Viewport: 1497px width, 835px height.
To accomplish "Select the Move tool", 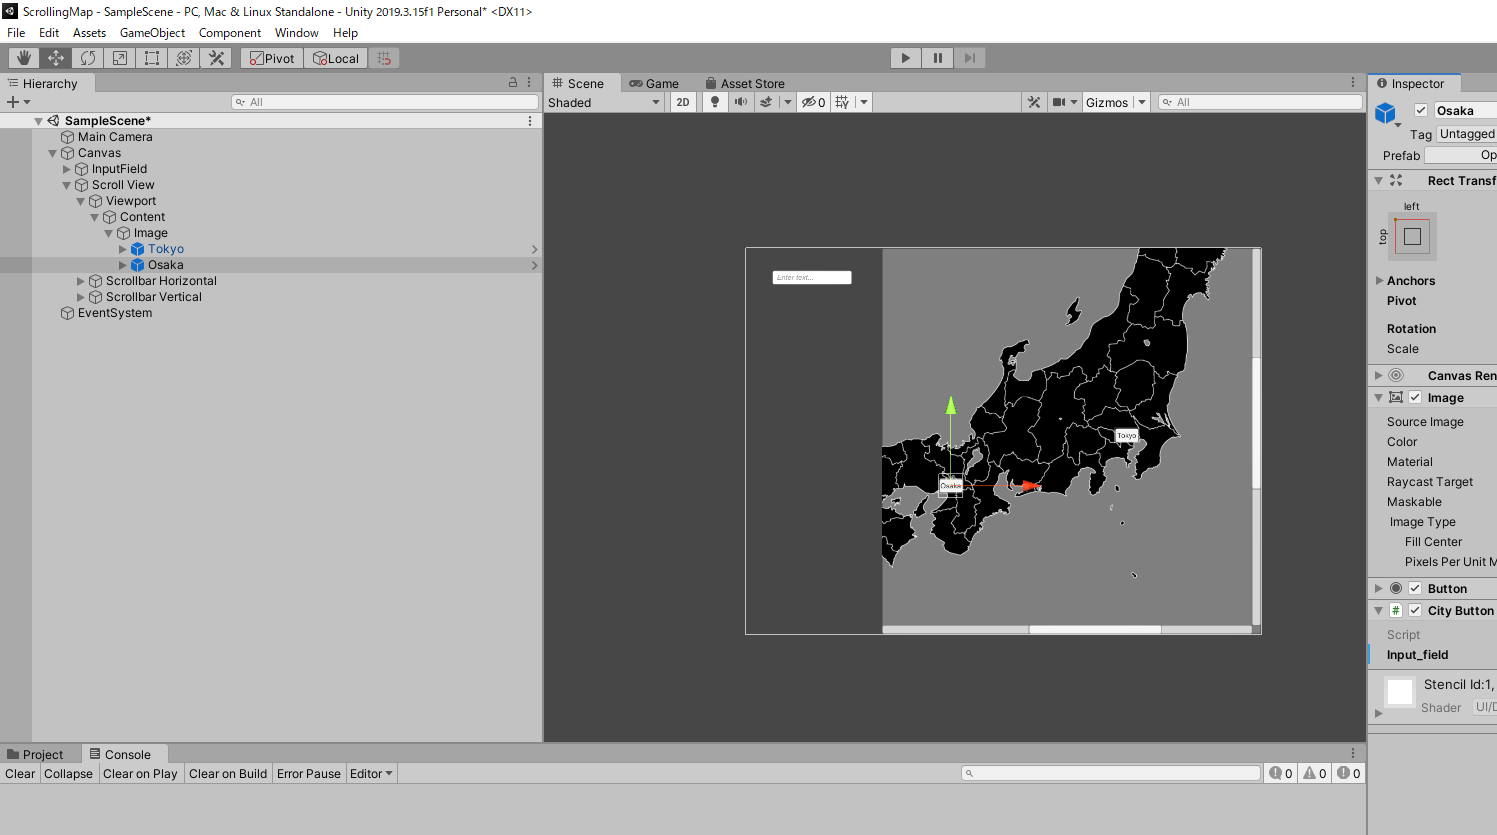I will pos(56,58).
